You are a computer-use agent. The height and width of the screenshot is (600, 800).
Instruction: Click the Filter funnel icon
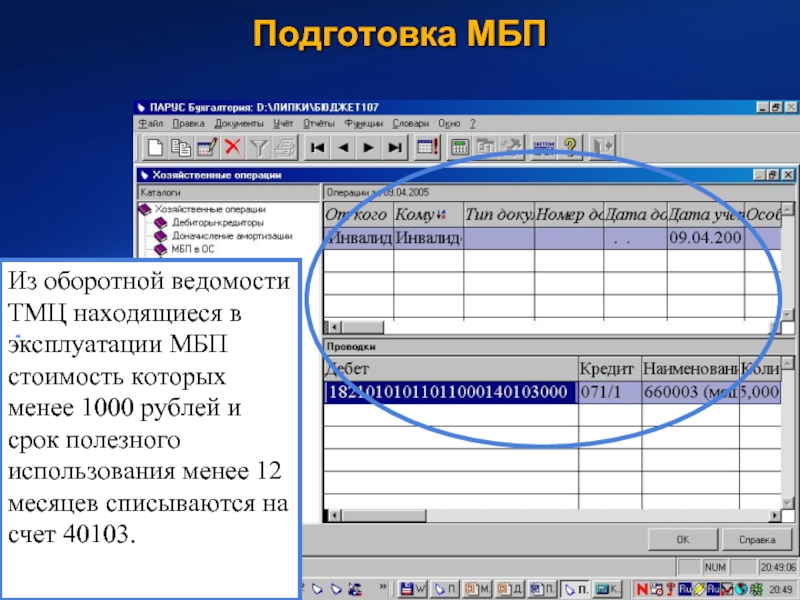259,147
